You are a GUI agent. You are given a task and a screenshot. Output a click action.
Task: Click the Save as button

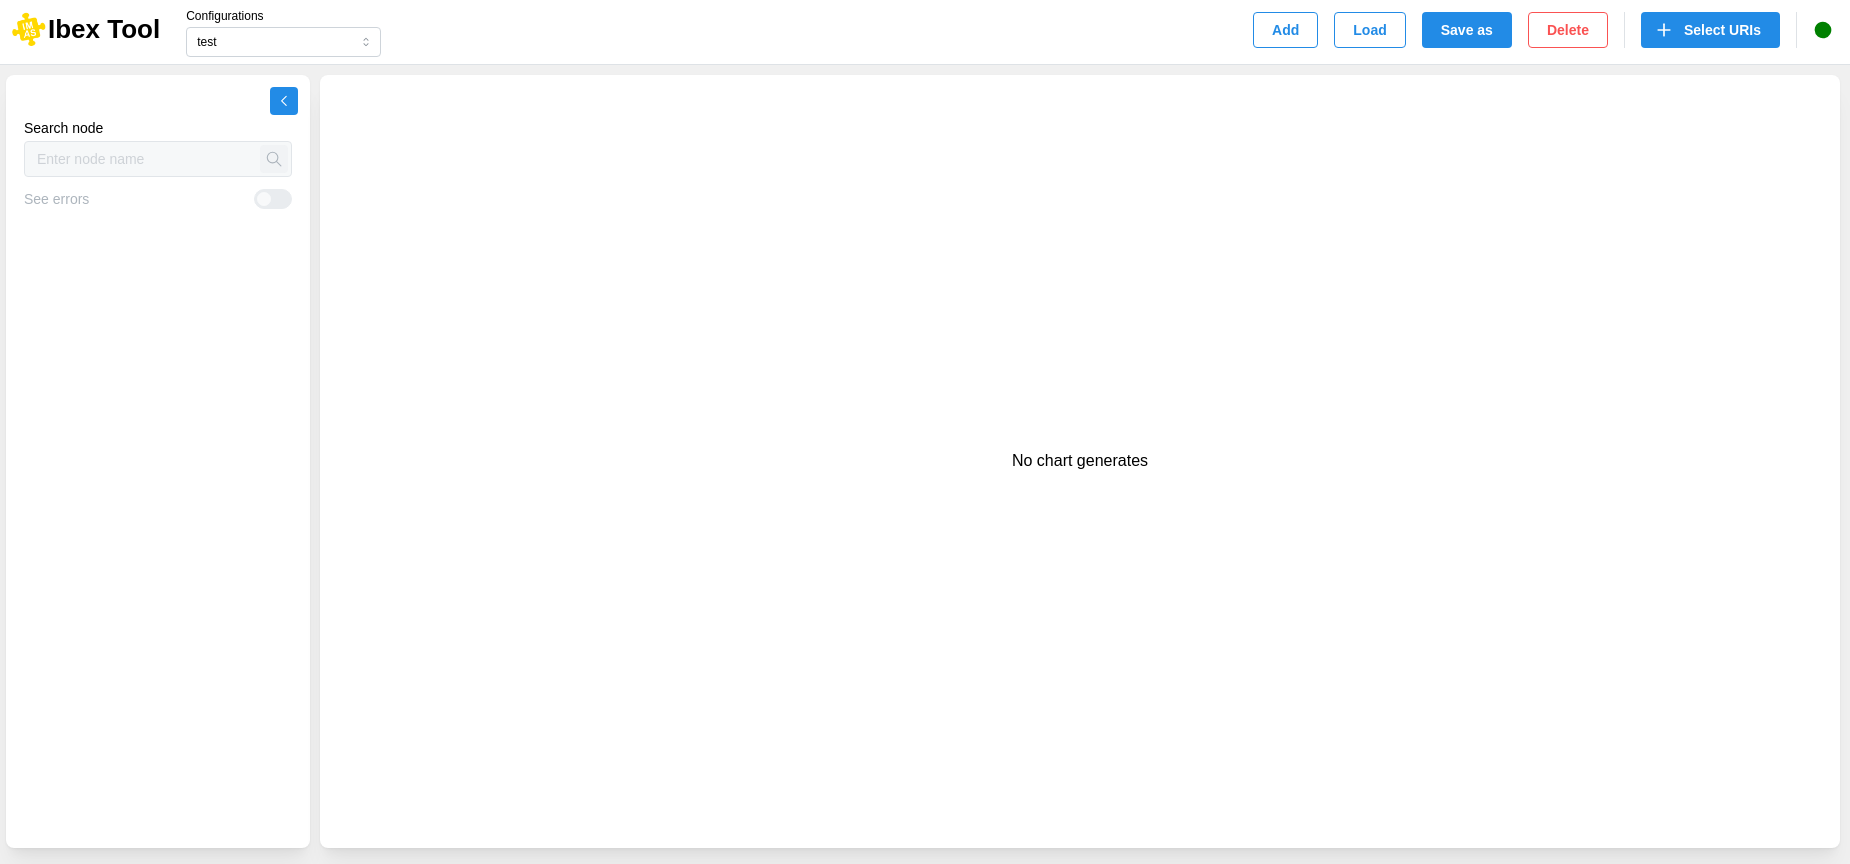1466,30
